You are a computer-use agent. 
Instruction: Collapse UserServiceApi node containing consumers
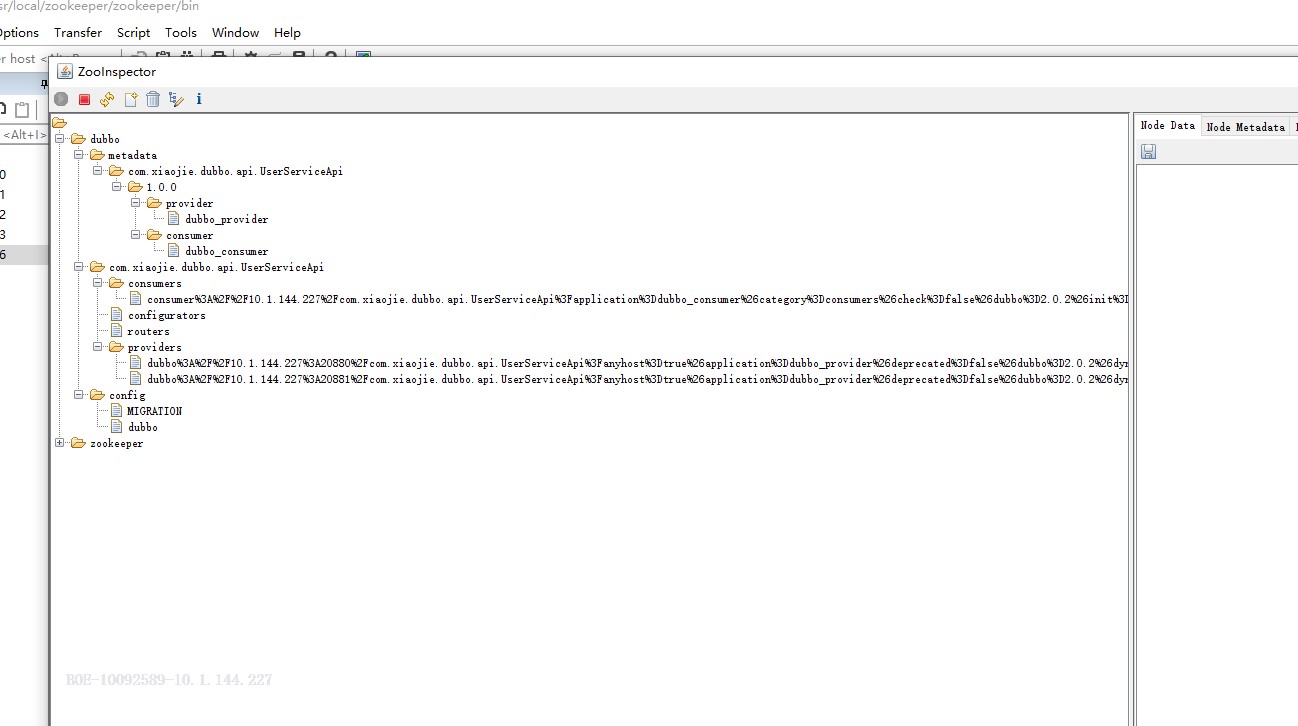79,267
